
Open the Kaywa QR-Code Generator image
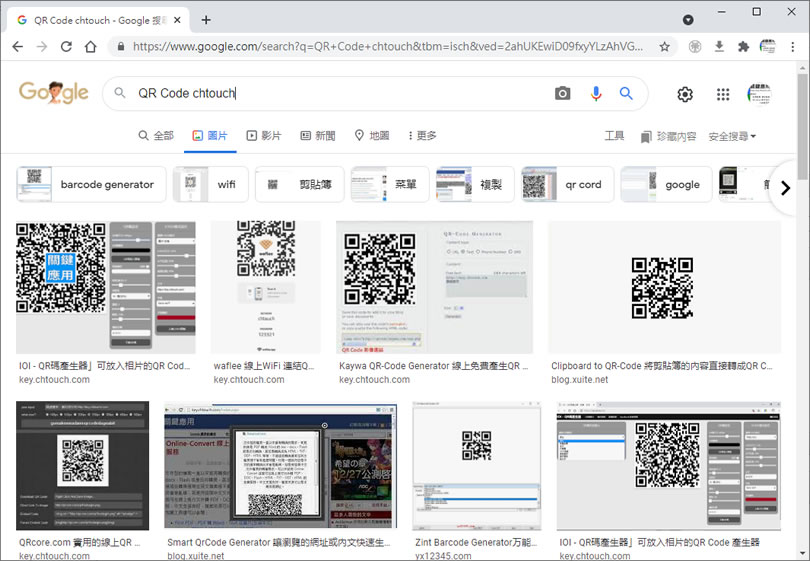pyautogui.click(x=434, y=287)
